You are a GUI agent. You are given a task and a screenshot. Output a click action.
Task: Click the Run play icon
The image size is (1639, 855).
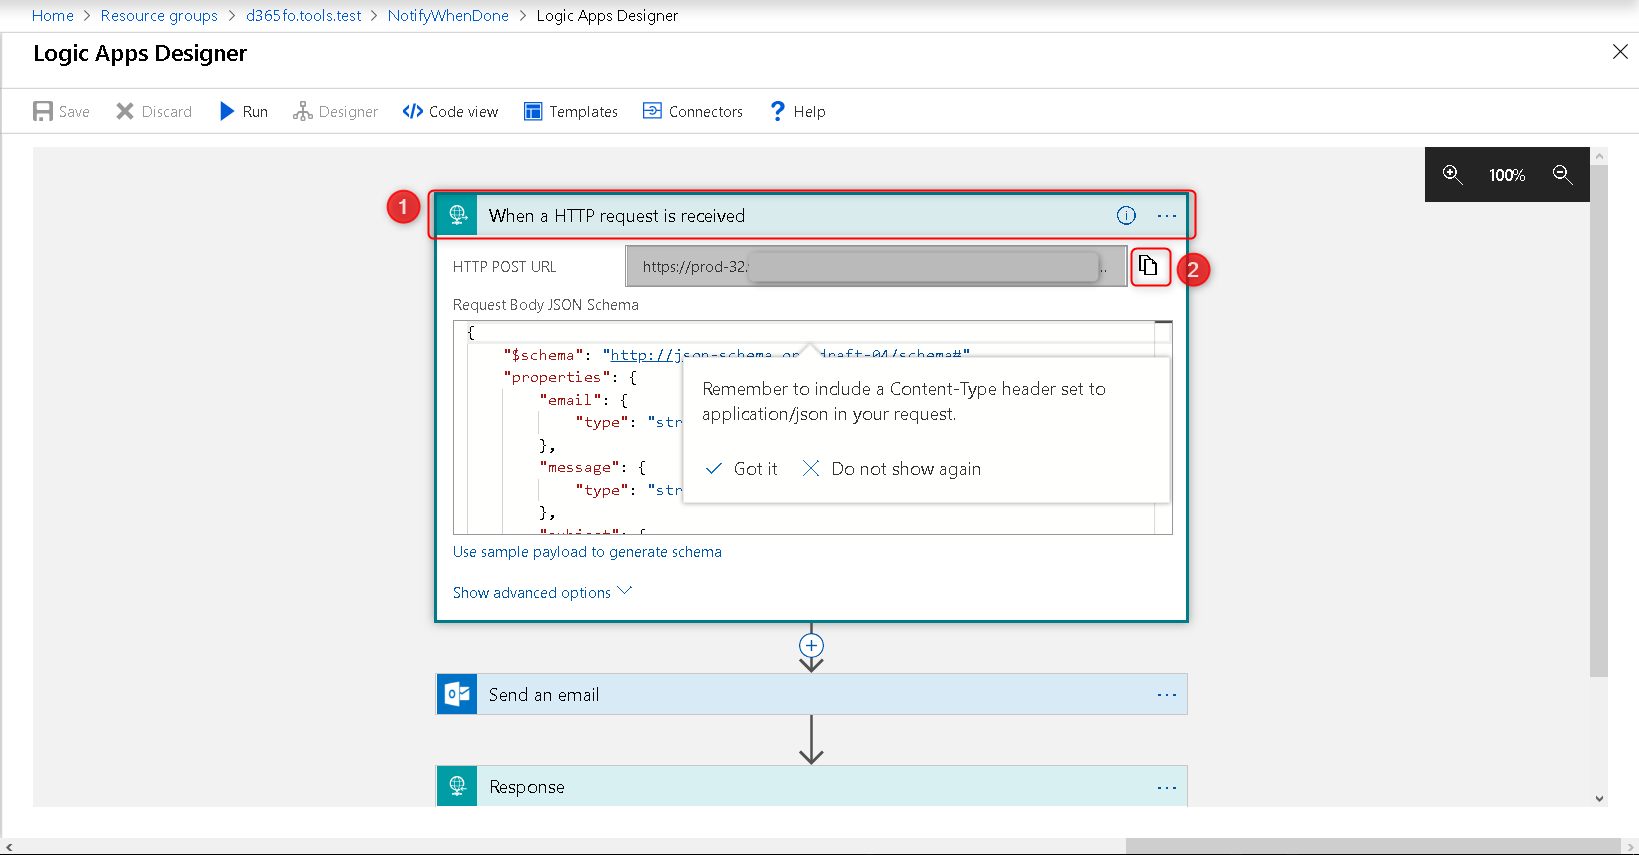coord(227,111)
